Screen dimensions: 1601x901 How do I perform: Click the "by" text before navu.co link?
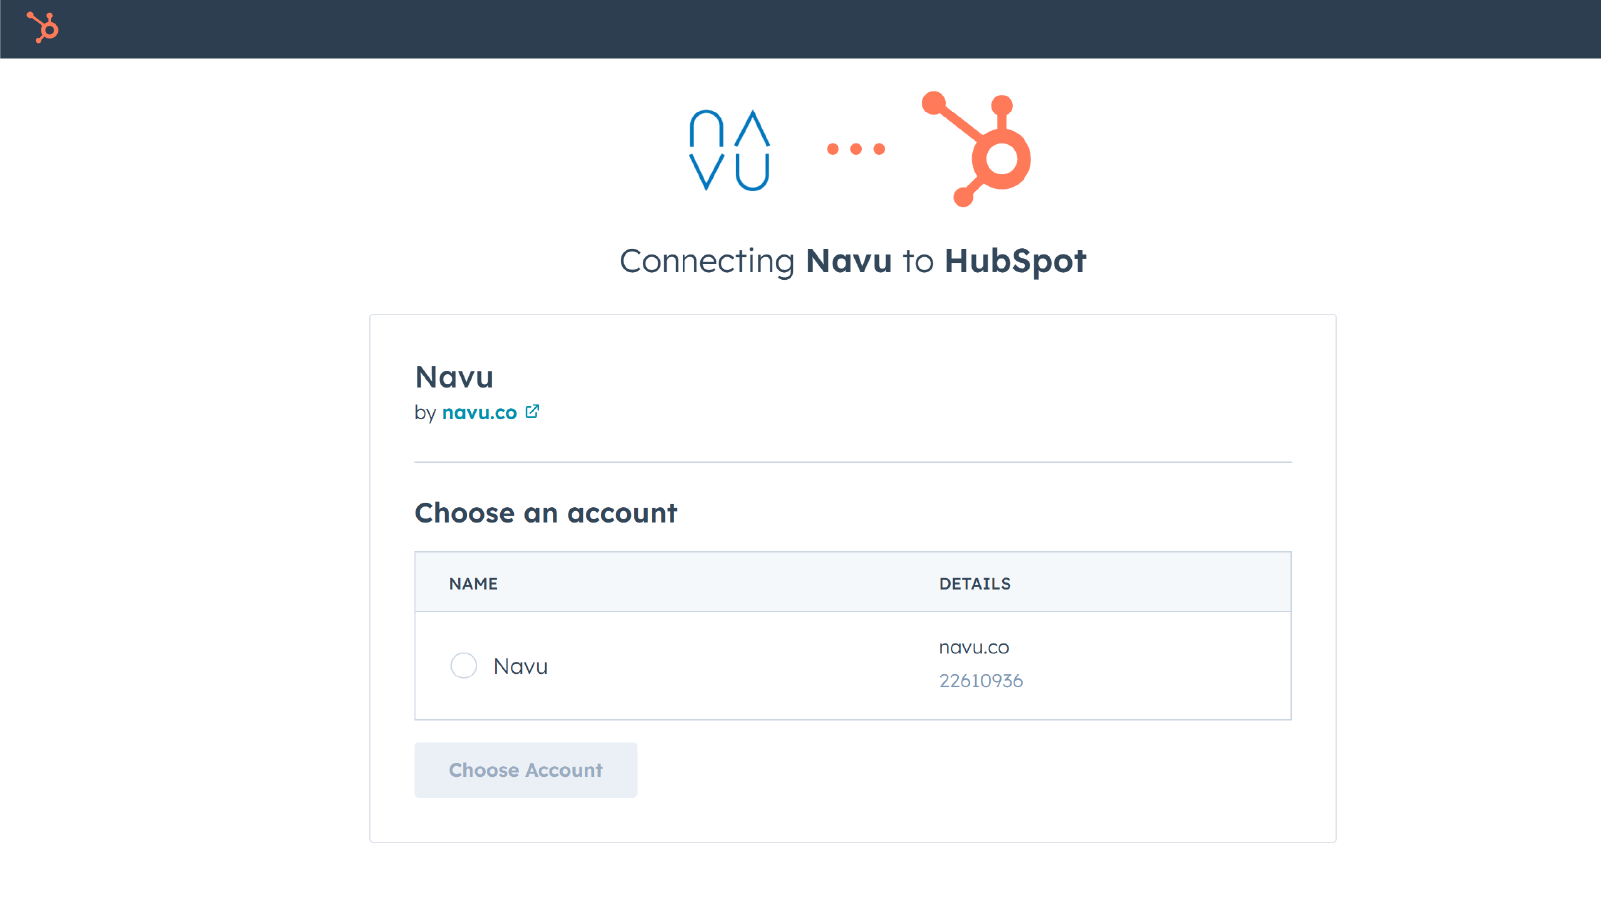(x=425, y=413)
